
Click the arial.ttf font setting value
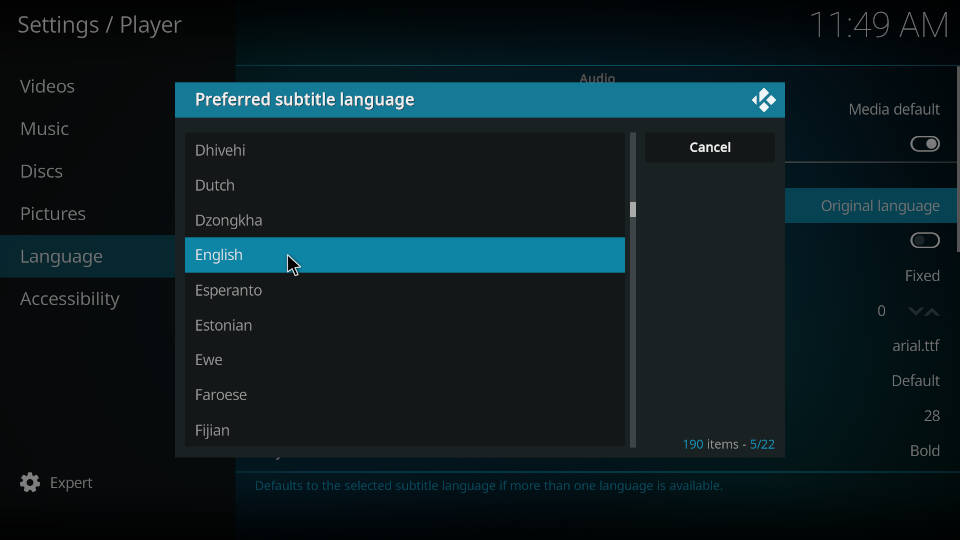pos(915,346)
